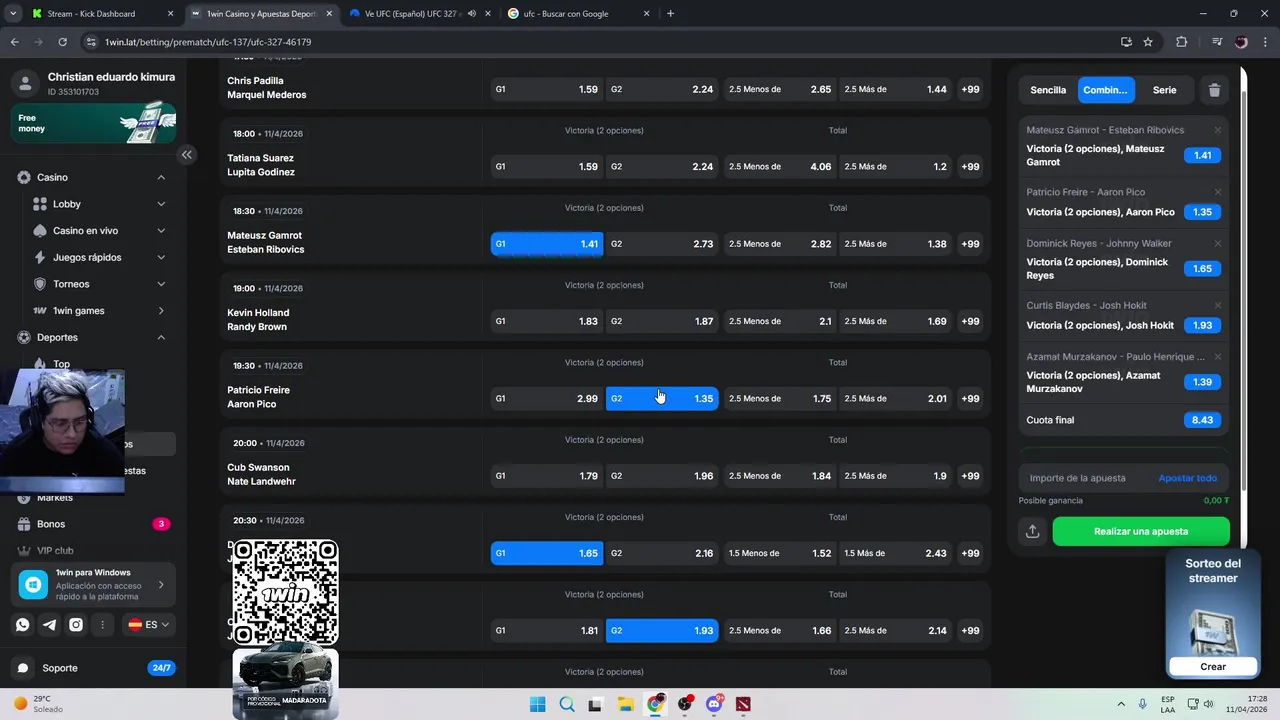
Task: Deselect the highlighted G2 1.93 odds
Action: point(662,630)
